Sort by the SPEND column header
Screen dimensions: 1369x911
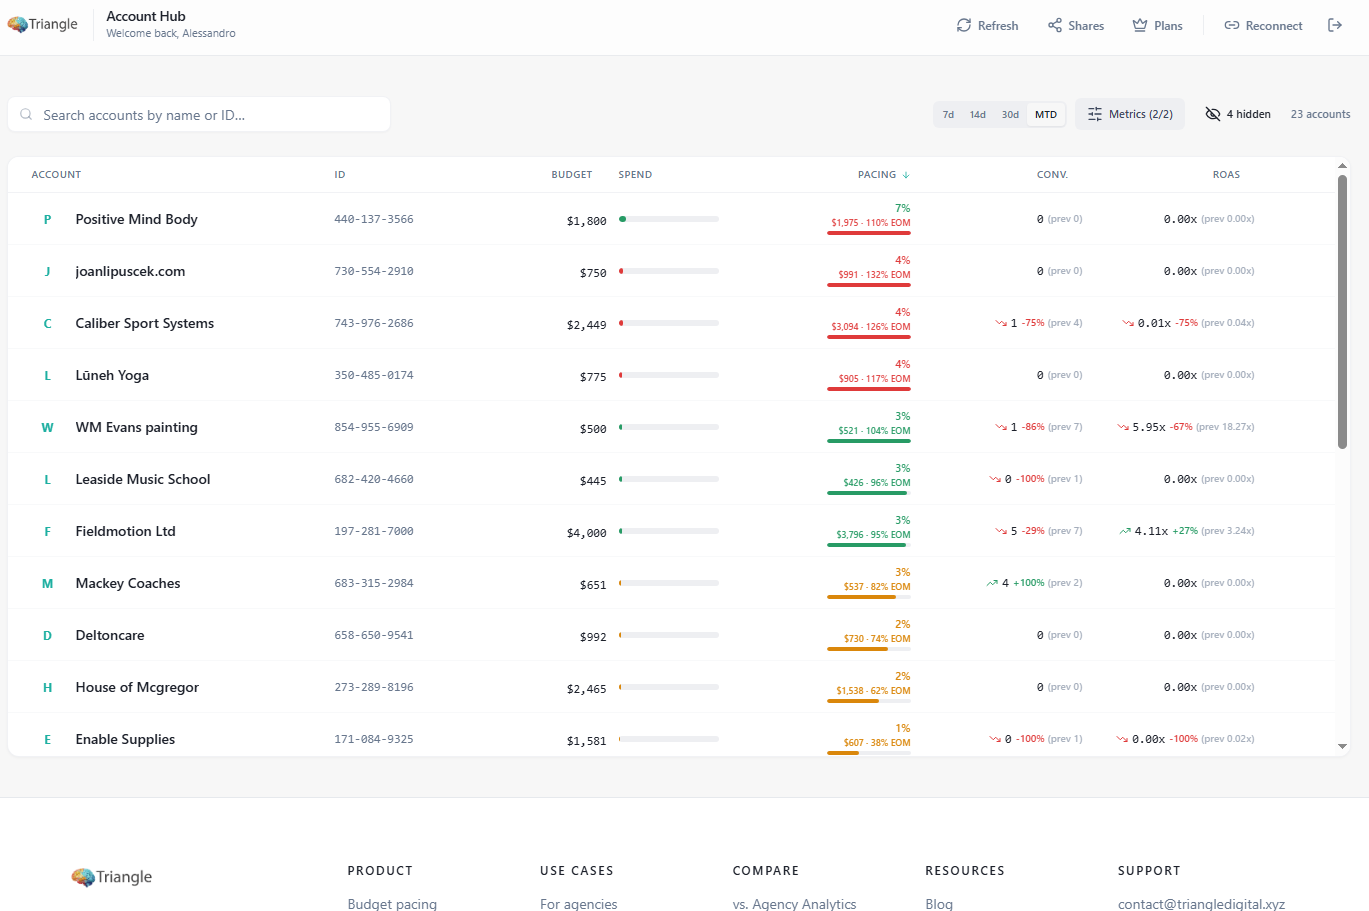point(635,175)
